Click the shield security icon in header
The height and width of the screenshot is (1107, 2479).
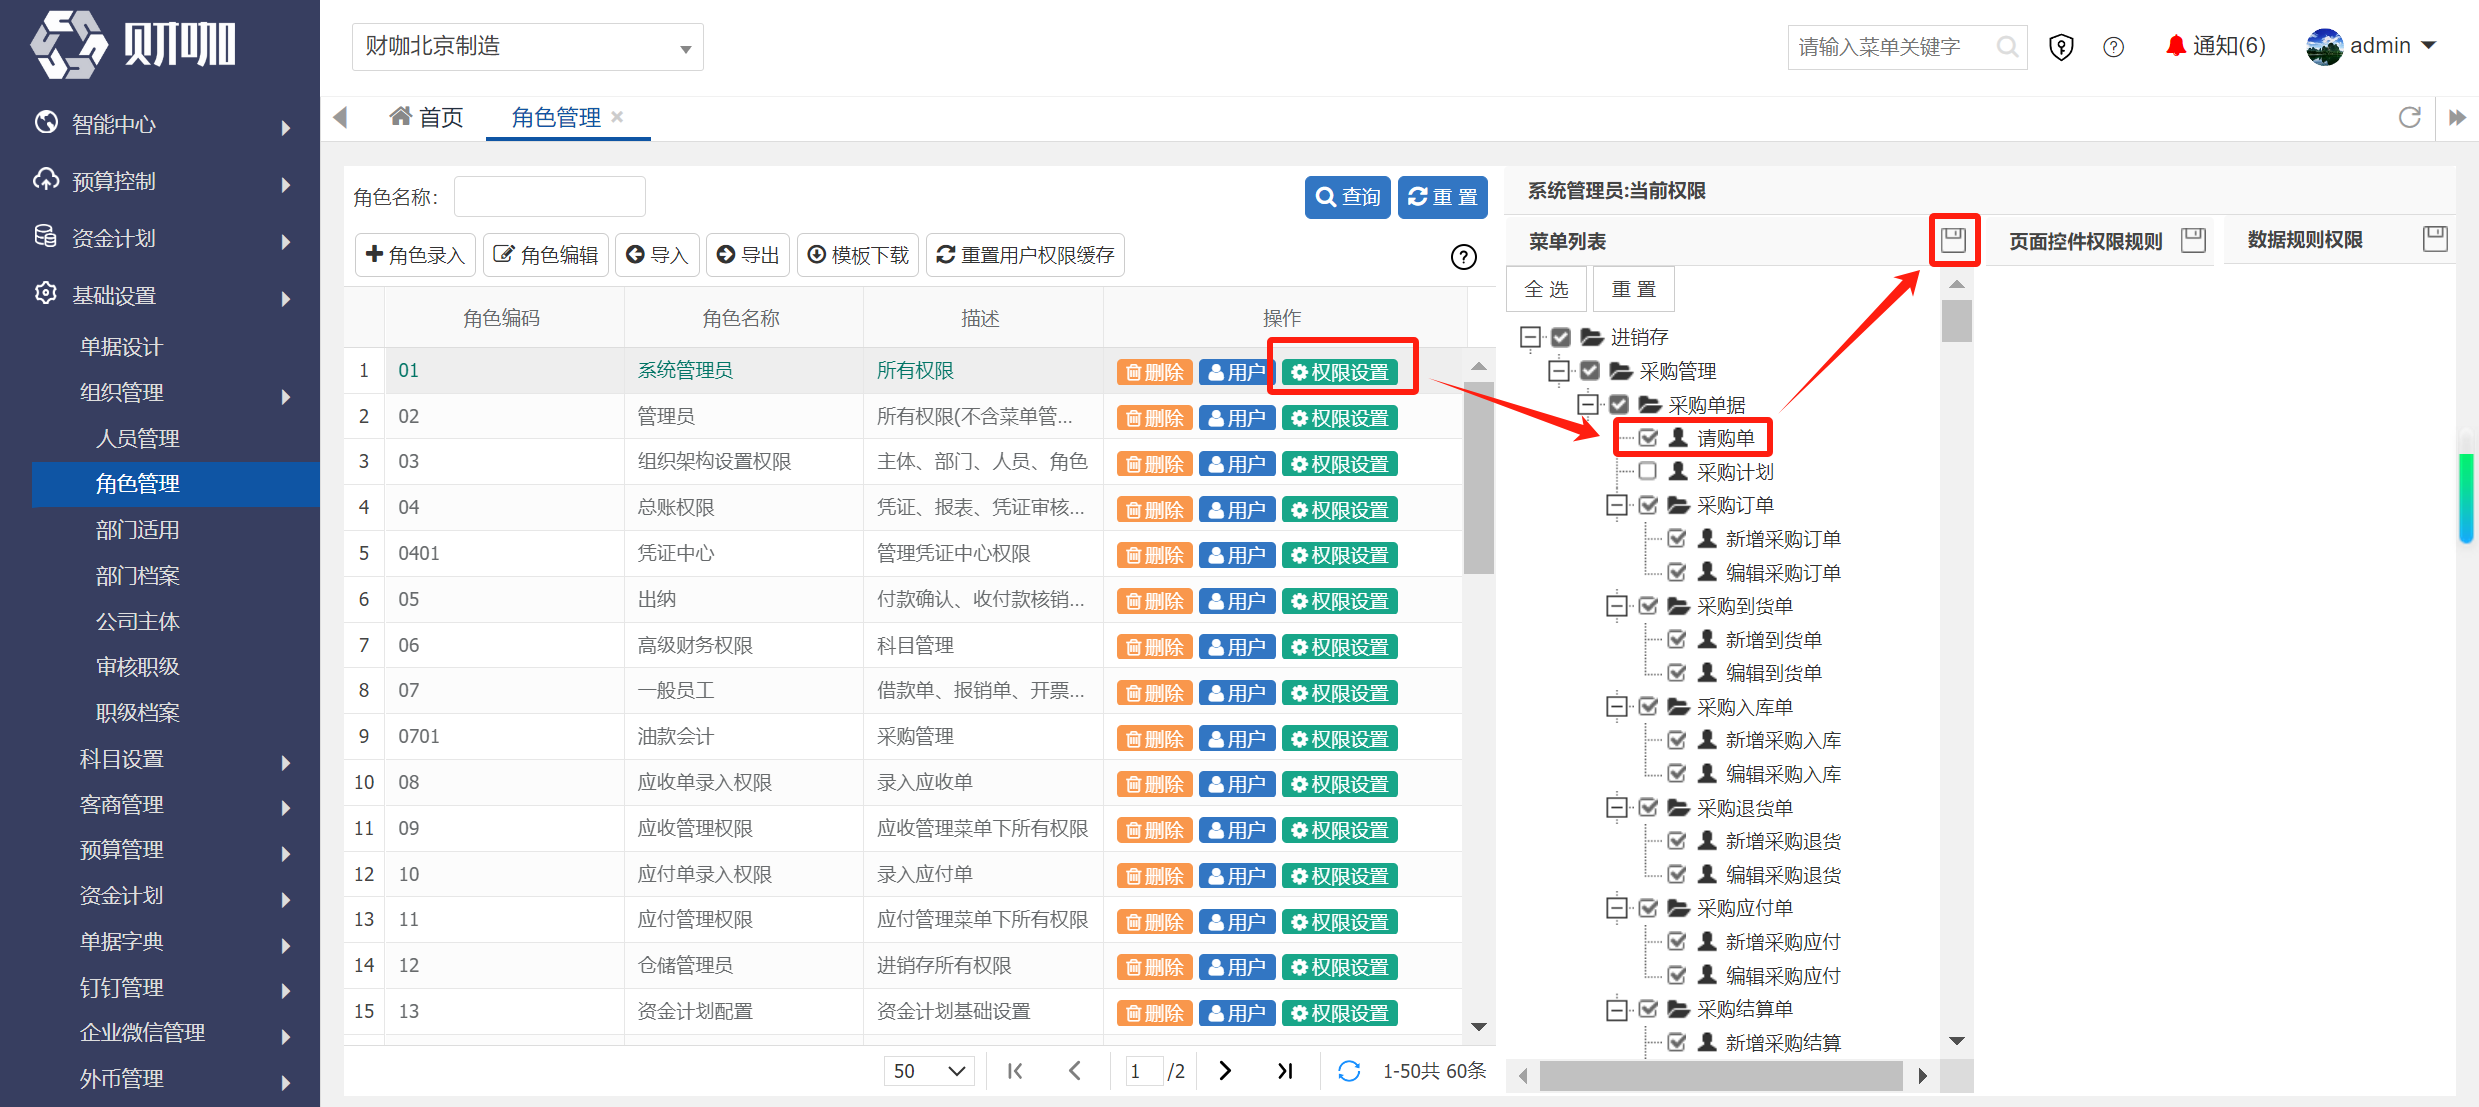(2061, 47)
